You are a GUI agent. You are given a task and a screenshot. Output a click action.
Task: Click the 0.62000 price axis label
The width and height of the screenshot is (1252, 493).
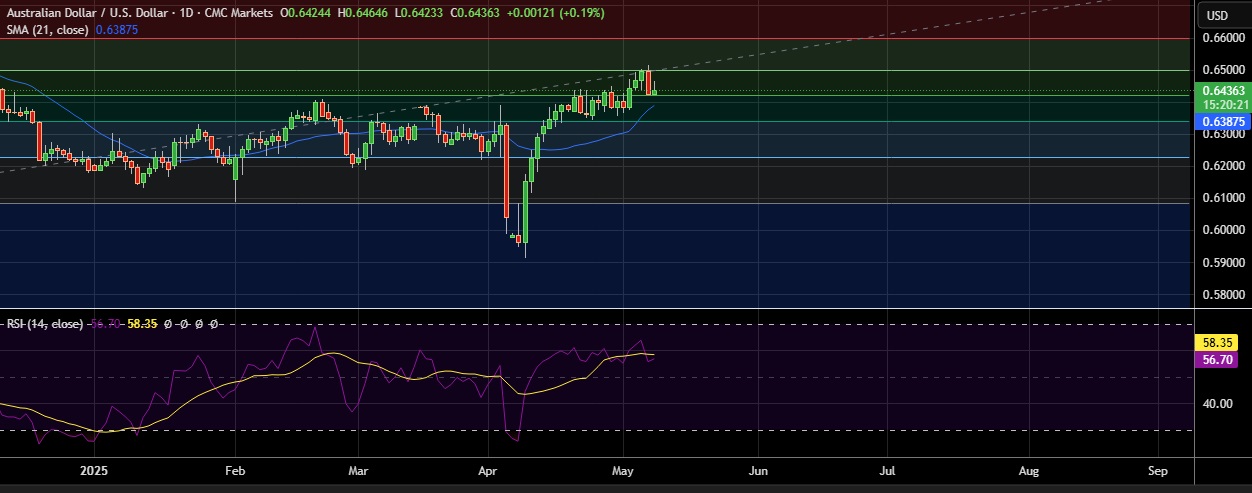coord(1222,166)
